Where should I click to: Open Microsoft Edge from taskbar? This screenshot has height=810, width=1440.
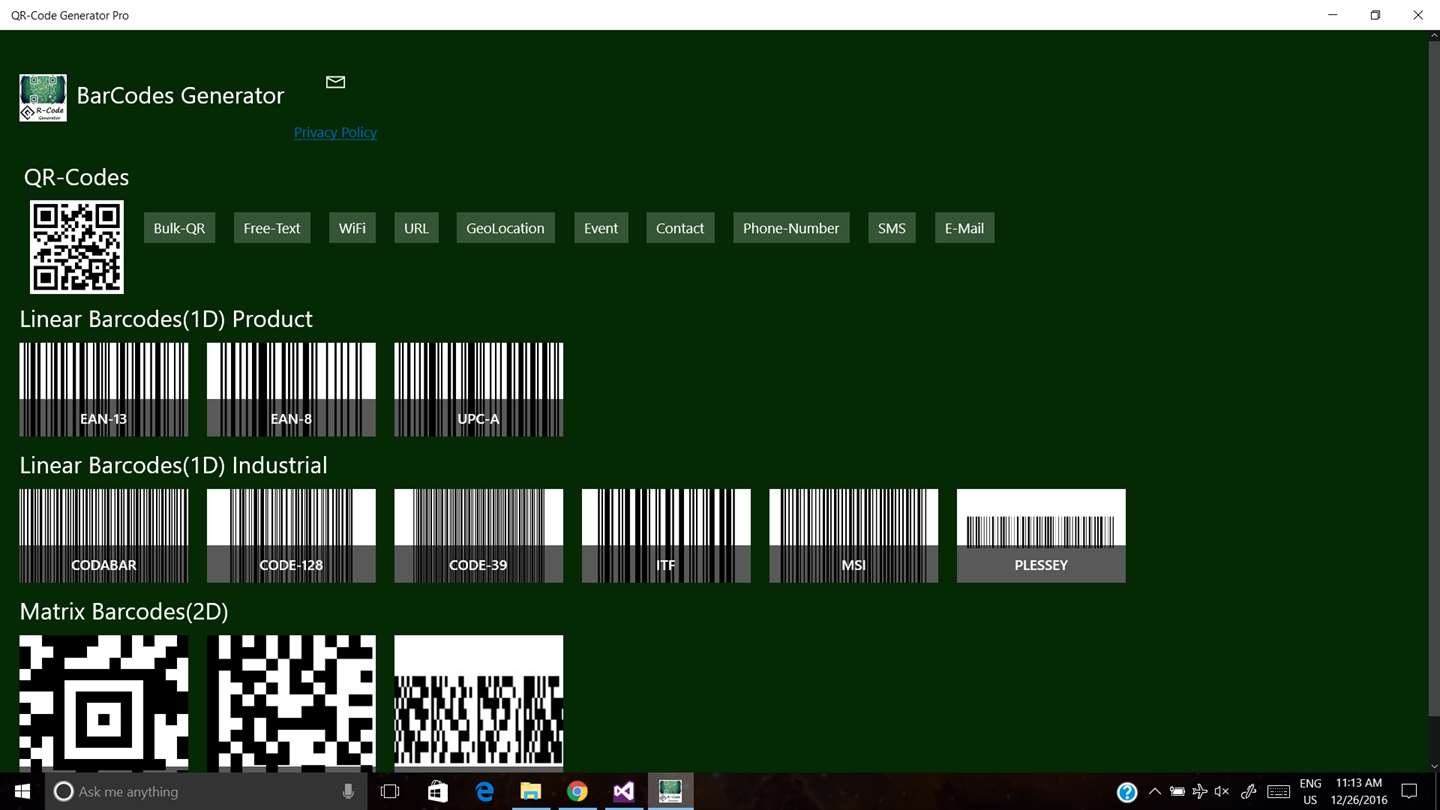tap(484, 791)
